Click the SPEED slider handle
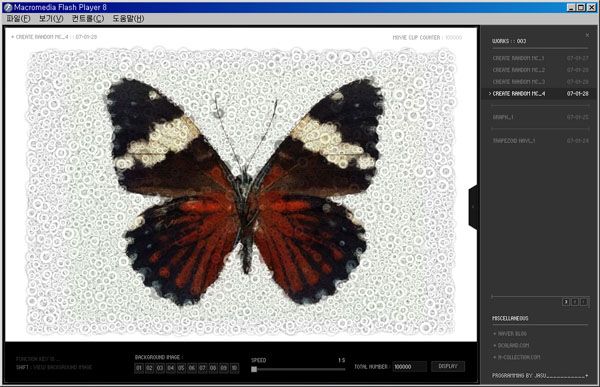Image resolution: width=600 pixels, height=387 pixels. point(254,369)
